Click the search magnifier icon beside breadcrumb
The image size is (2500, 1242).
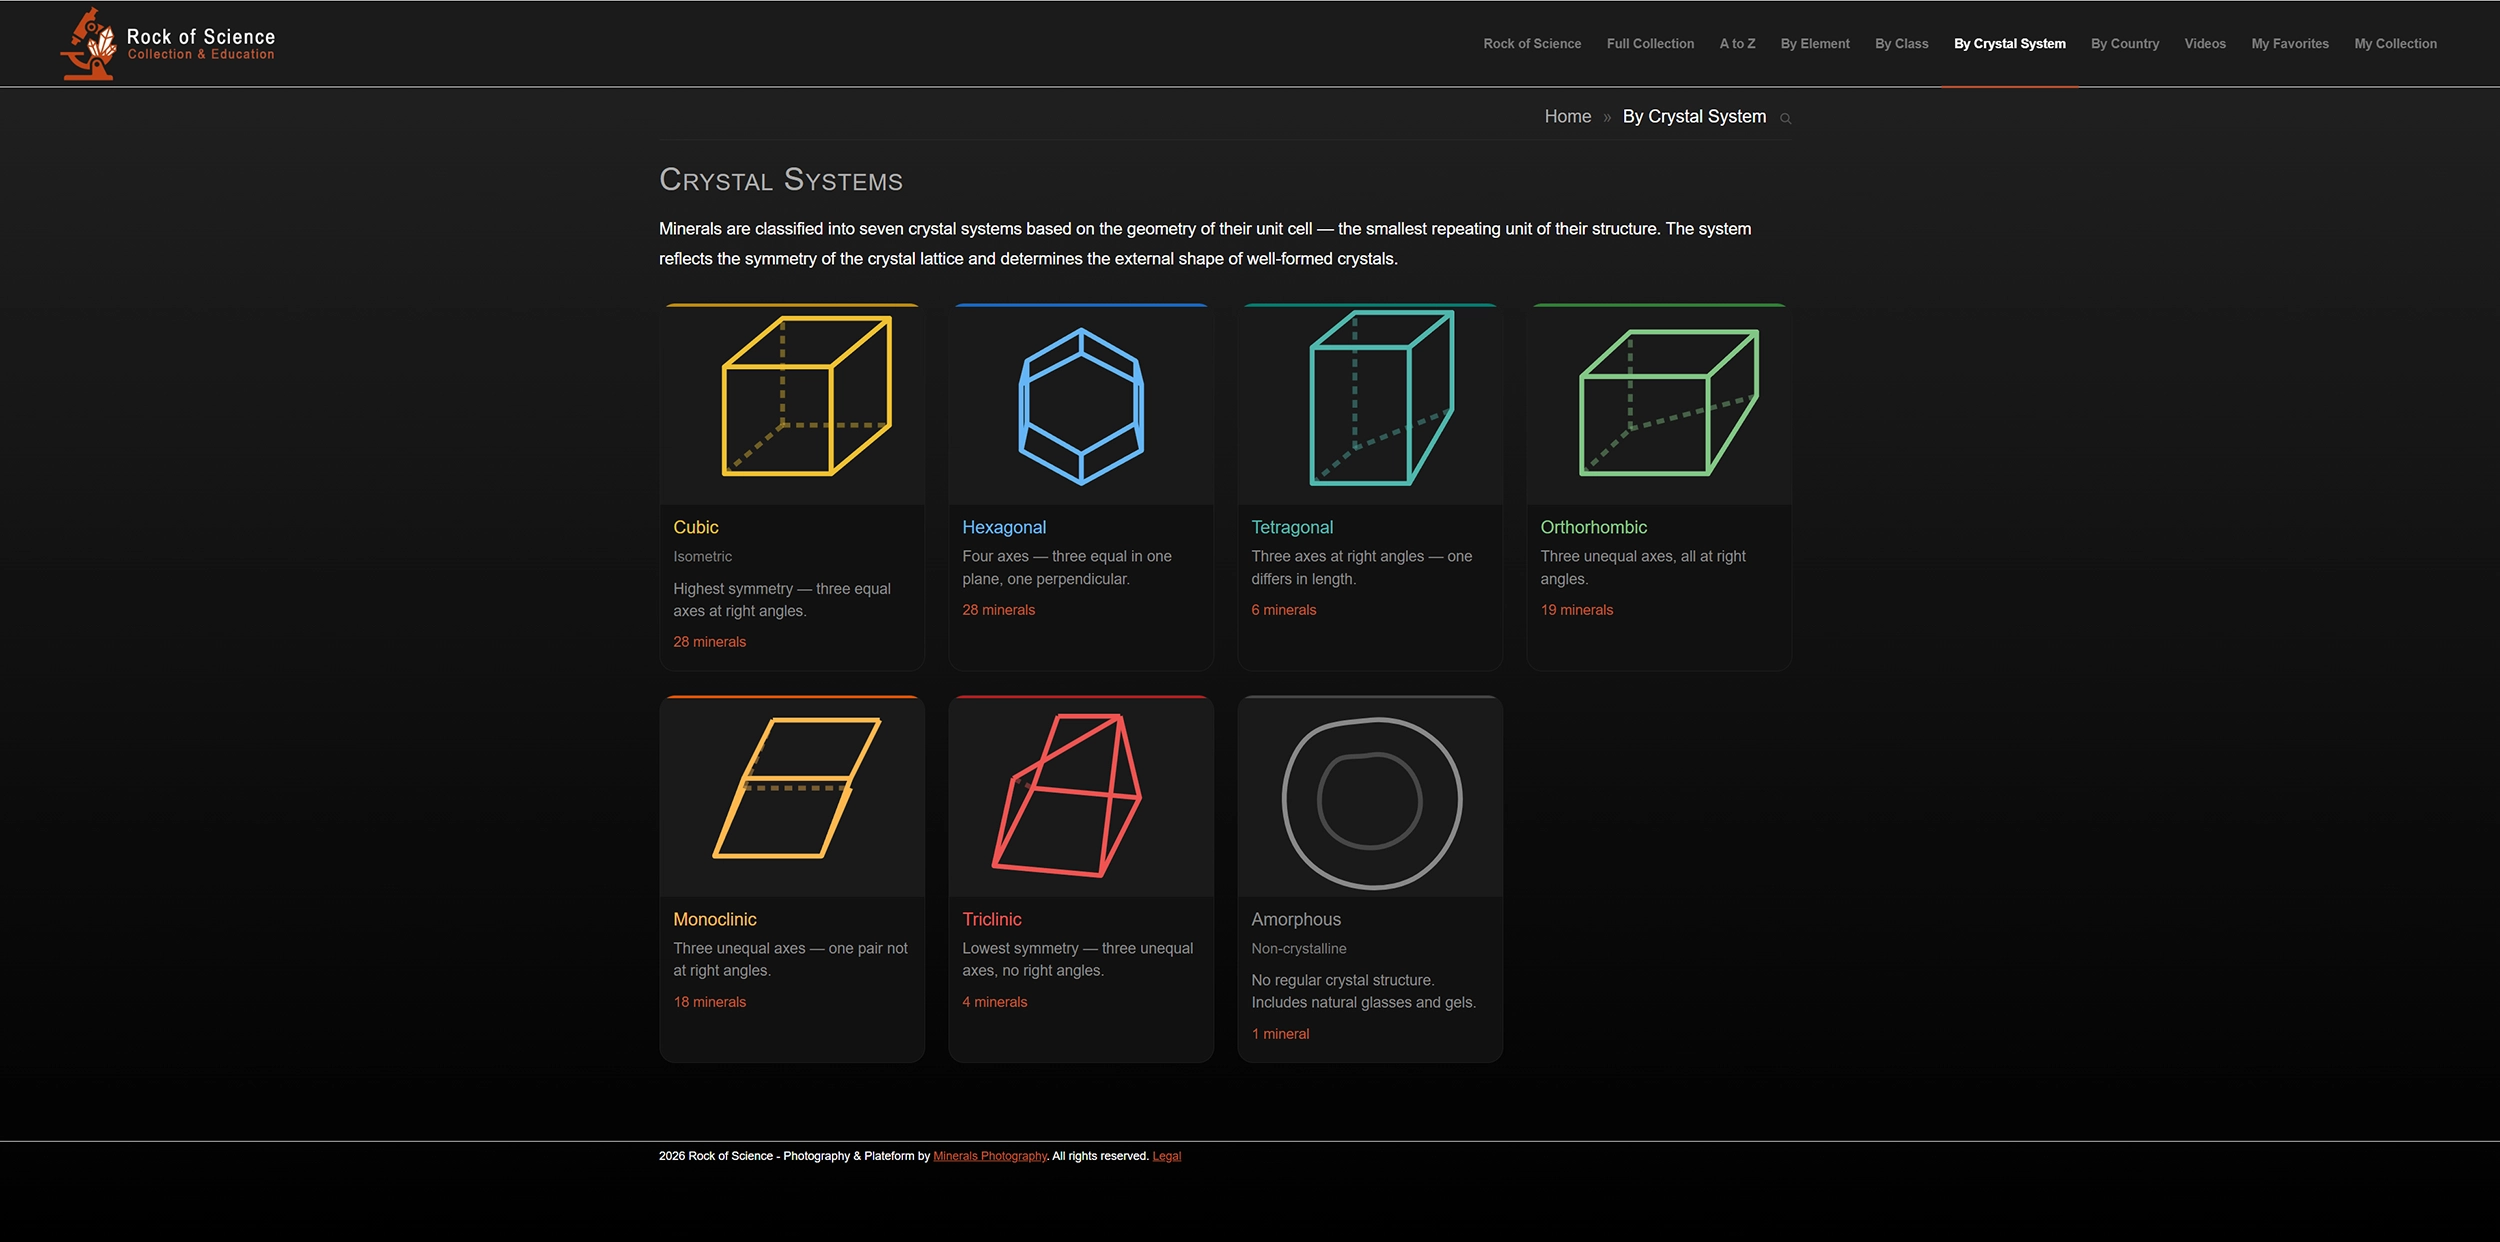click(x=1785, y=119)
